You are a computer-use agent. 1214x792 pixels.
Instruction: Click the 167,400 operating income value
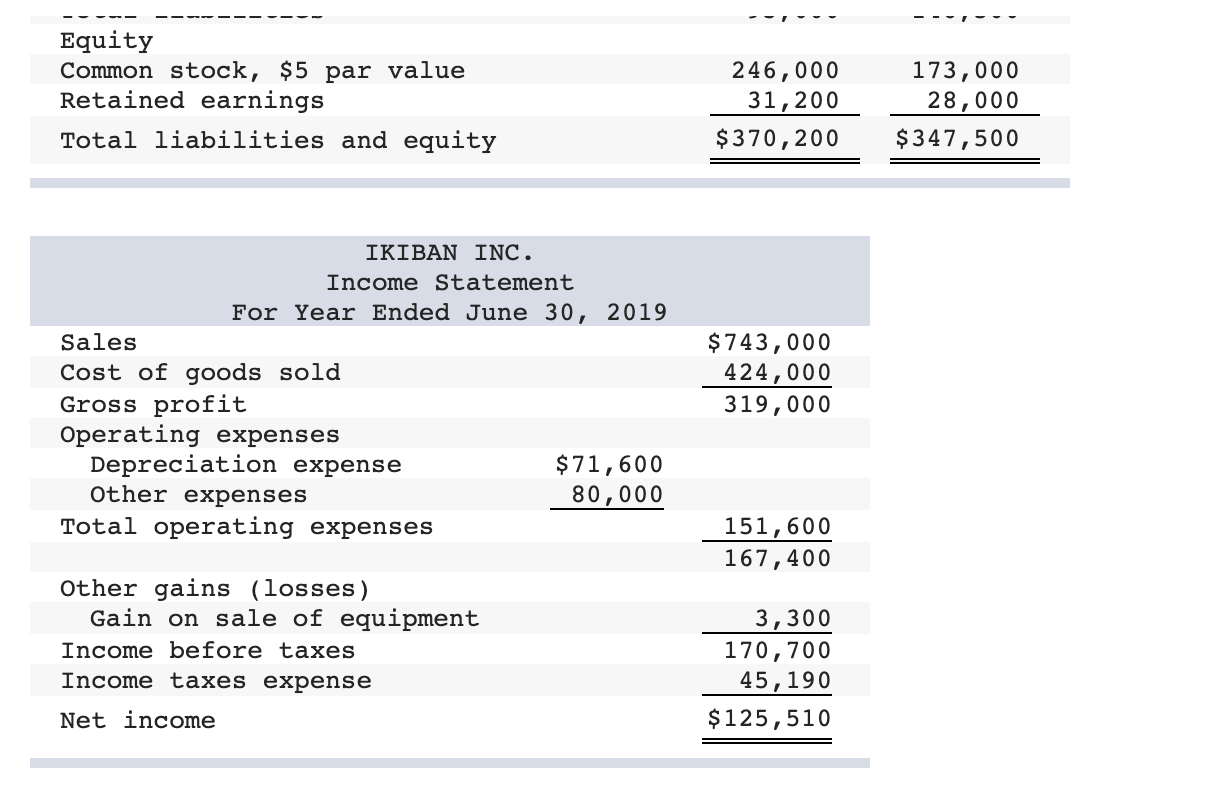[778, 559]
